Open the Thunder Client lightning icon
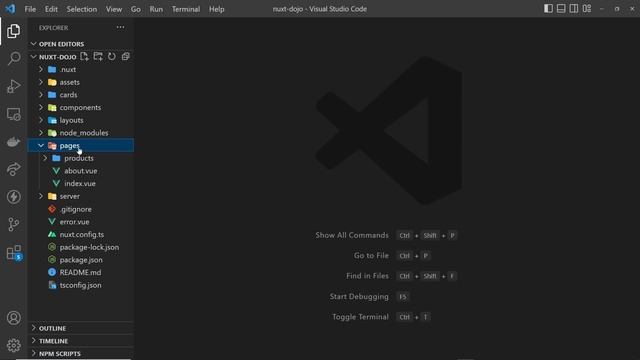 click(x=13, y=197)
